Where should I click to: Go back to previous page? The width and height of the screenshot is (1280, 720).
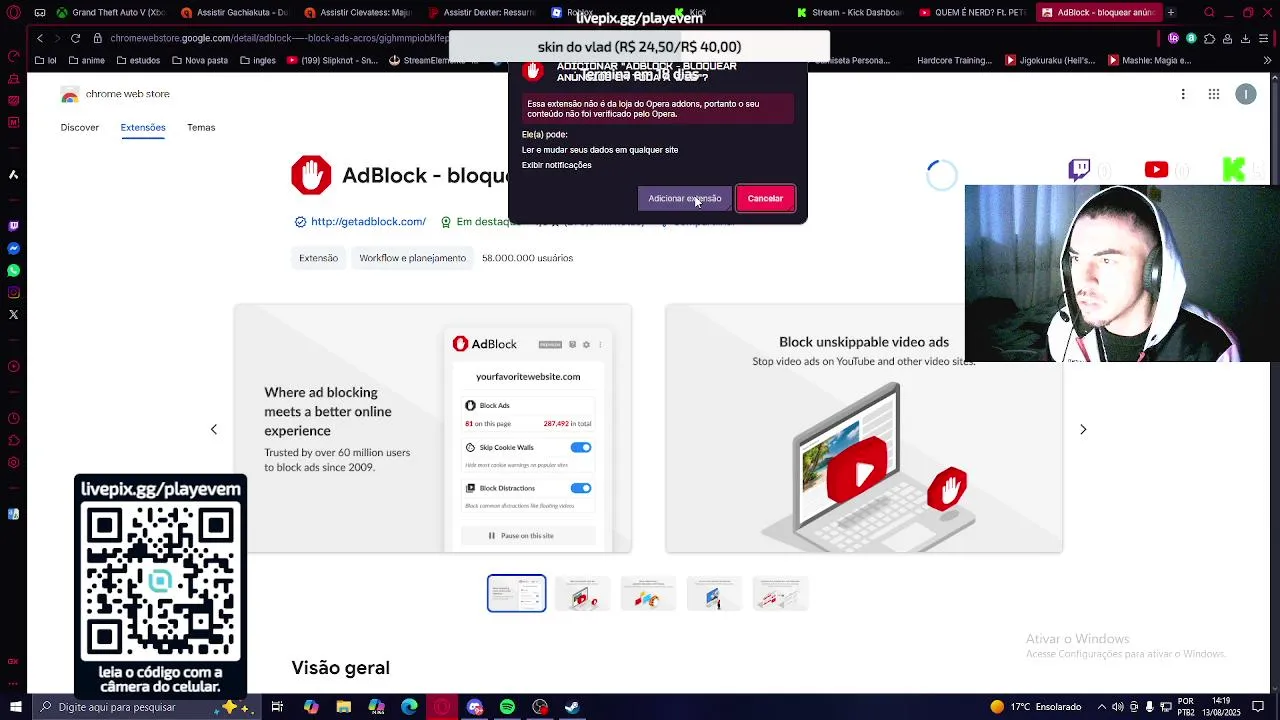(40, 38)
